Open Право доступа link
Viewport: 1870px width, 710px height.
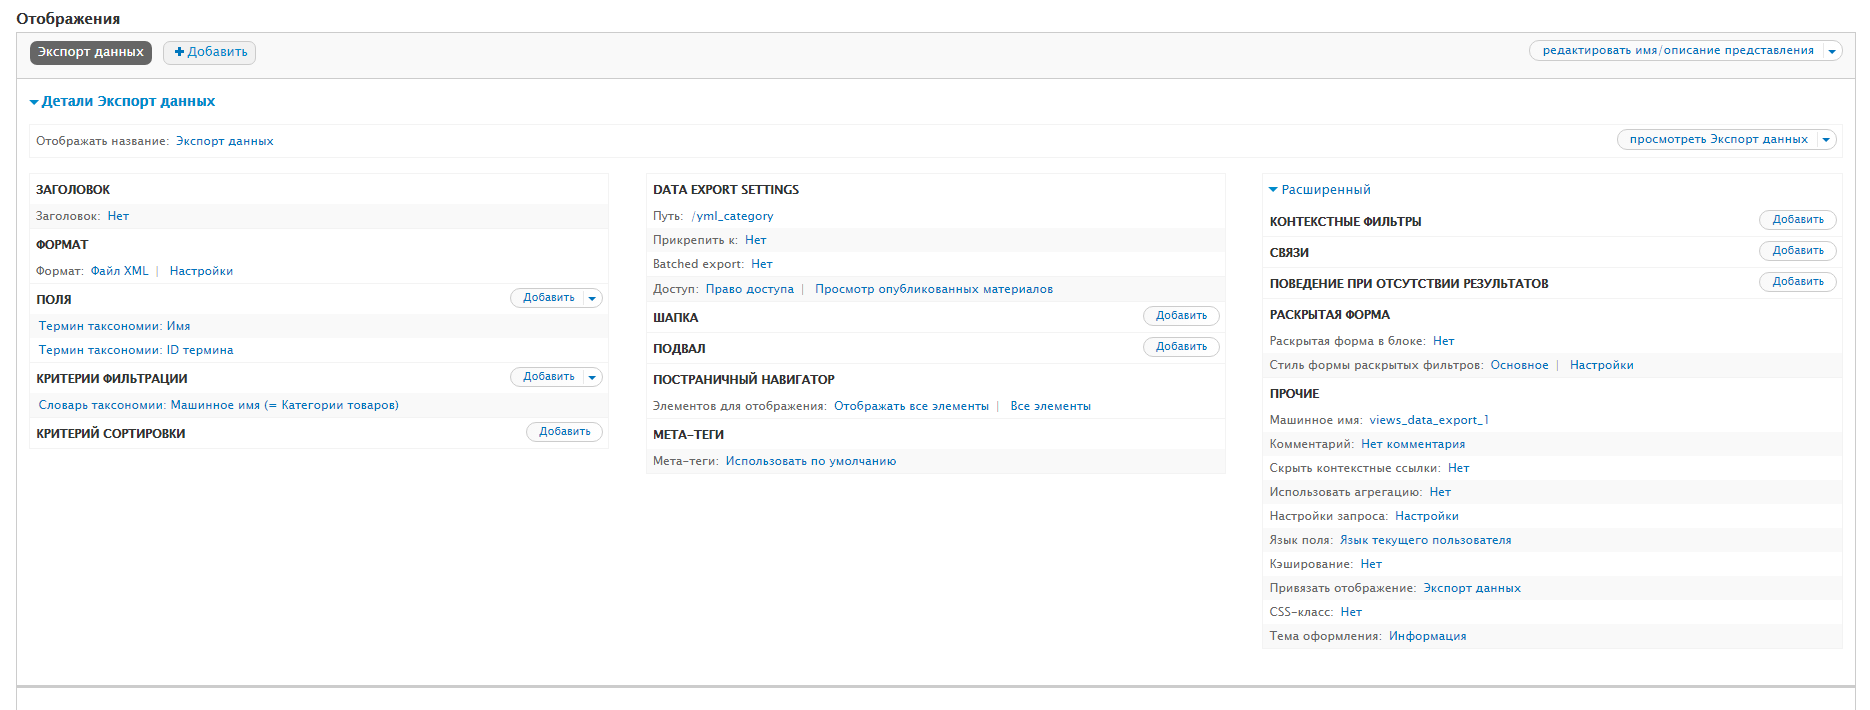point(750,289)
